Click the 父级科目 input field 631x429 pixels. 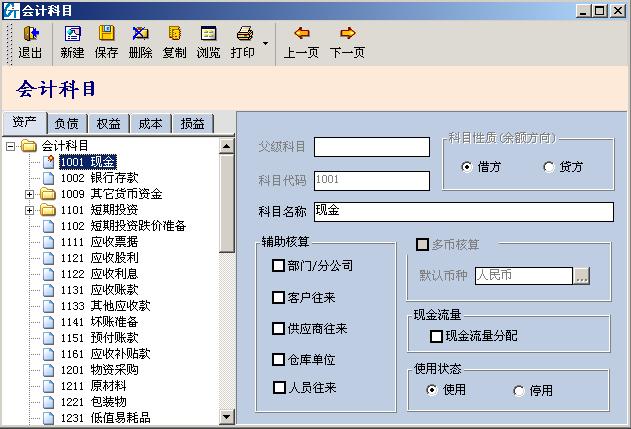[372, 147]
